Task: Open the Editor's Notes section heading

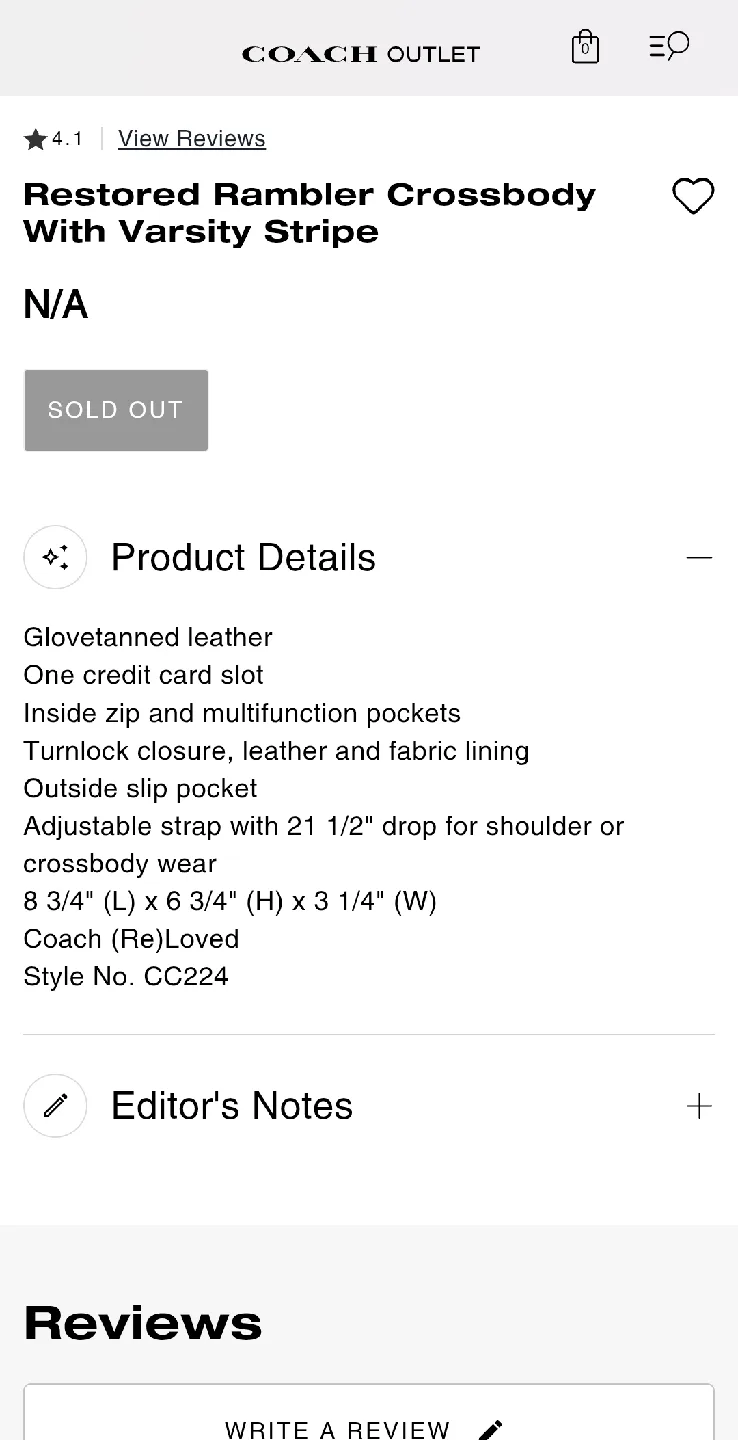Action: point(232,1106)
